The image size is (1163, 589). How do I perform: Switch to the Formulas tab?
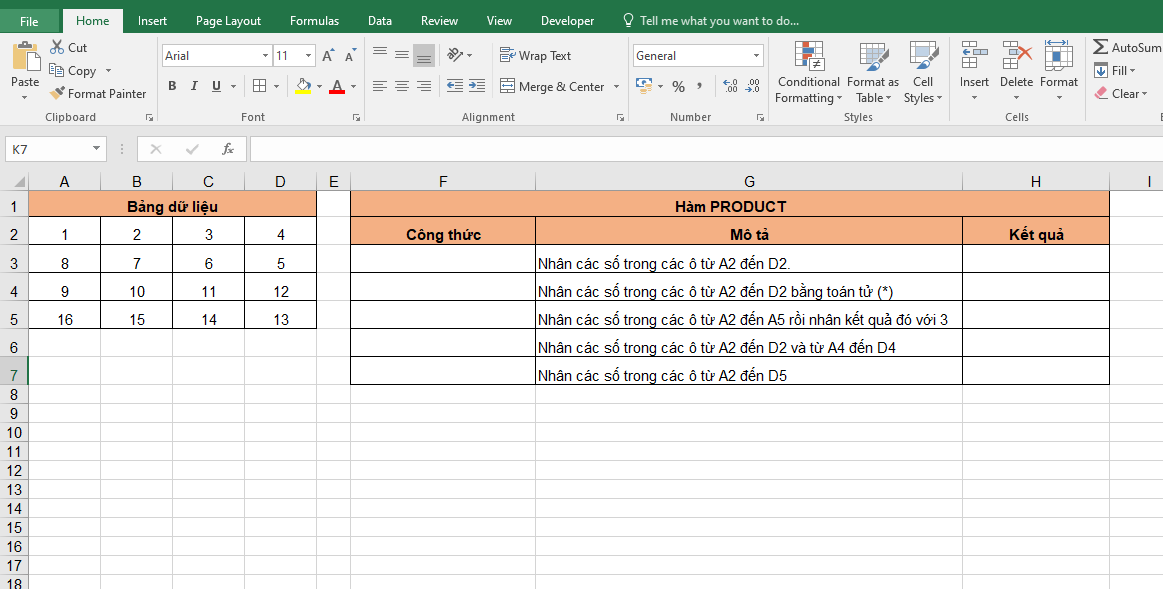[x=314, y=21]
